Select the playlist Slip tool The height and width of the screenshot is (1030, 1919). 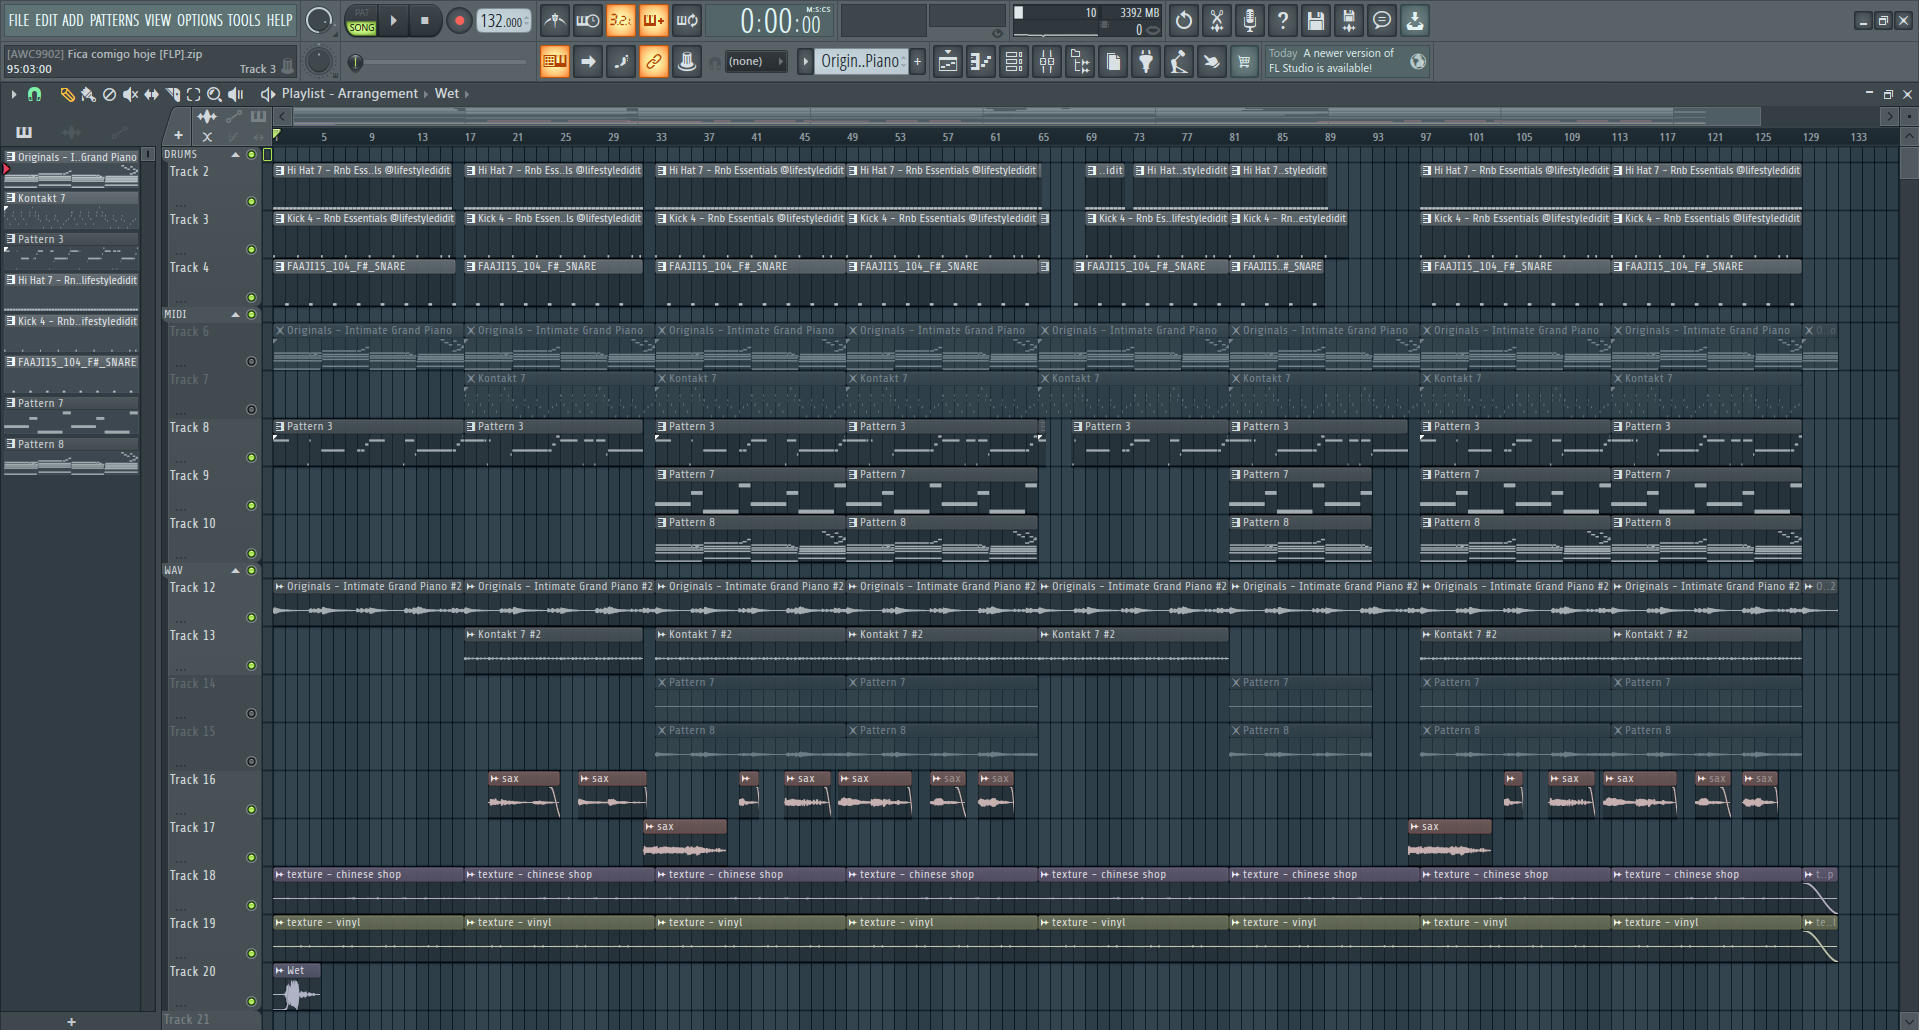click(x=151, y=94)
